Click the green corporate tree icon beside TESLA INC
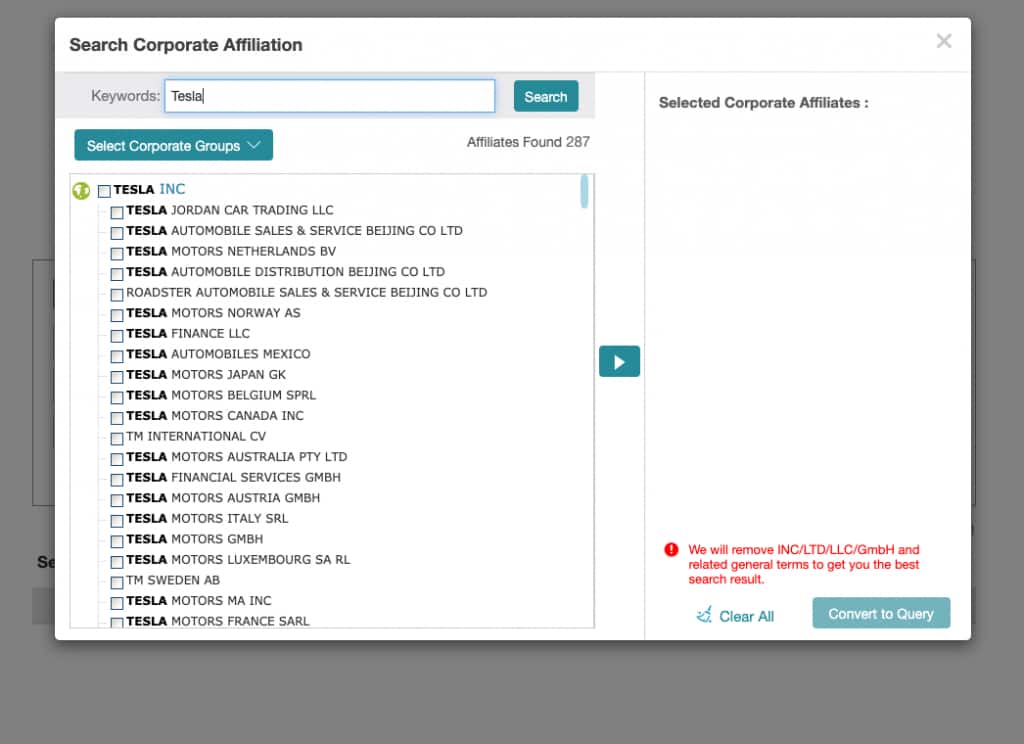This screenshot has height=744, width=1024. pos(81,191)
